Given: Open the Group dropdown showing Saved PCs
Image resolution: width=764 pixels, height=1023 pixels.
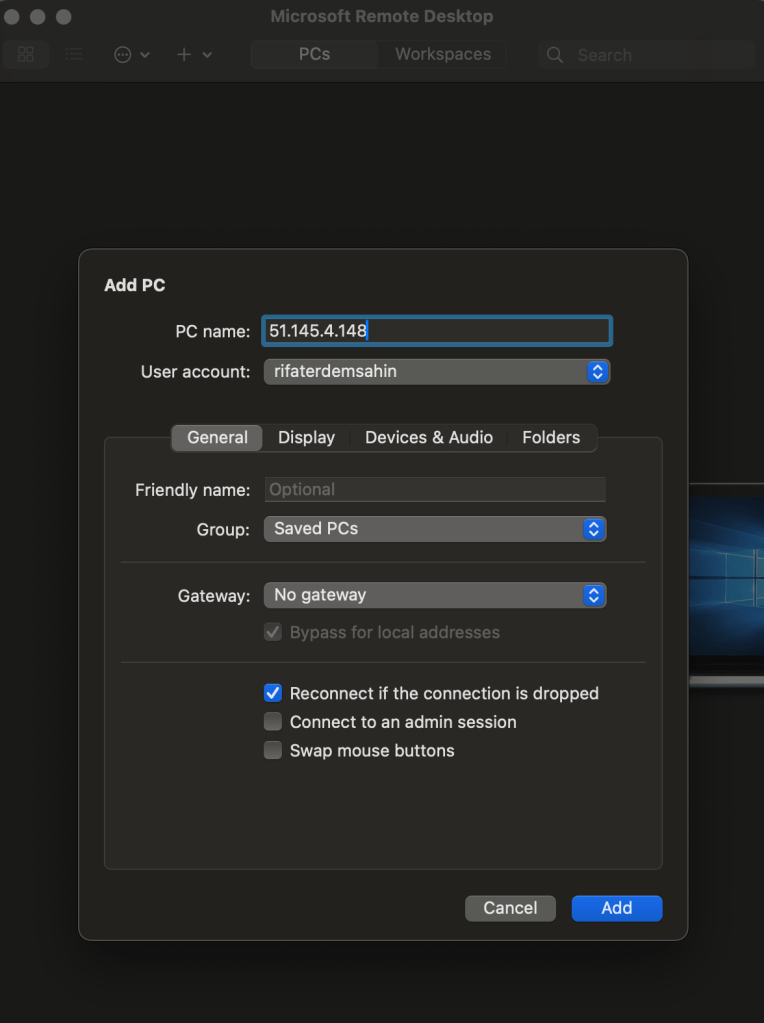Looking at the screenshot, I should pos(435,528).
